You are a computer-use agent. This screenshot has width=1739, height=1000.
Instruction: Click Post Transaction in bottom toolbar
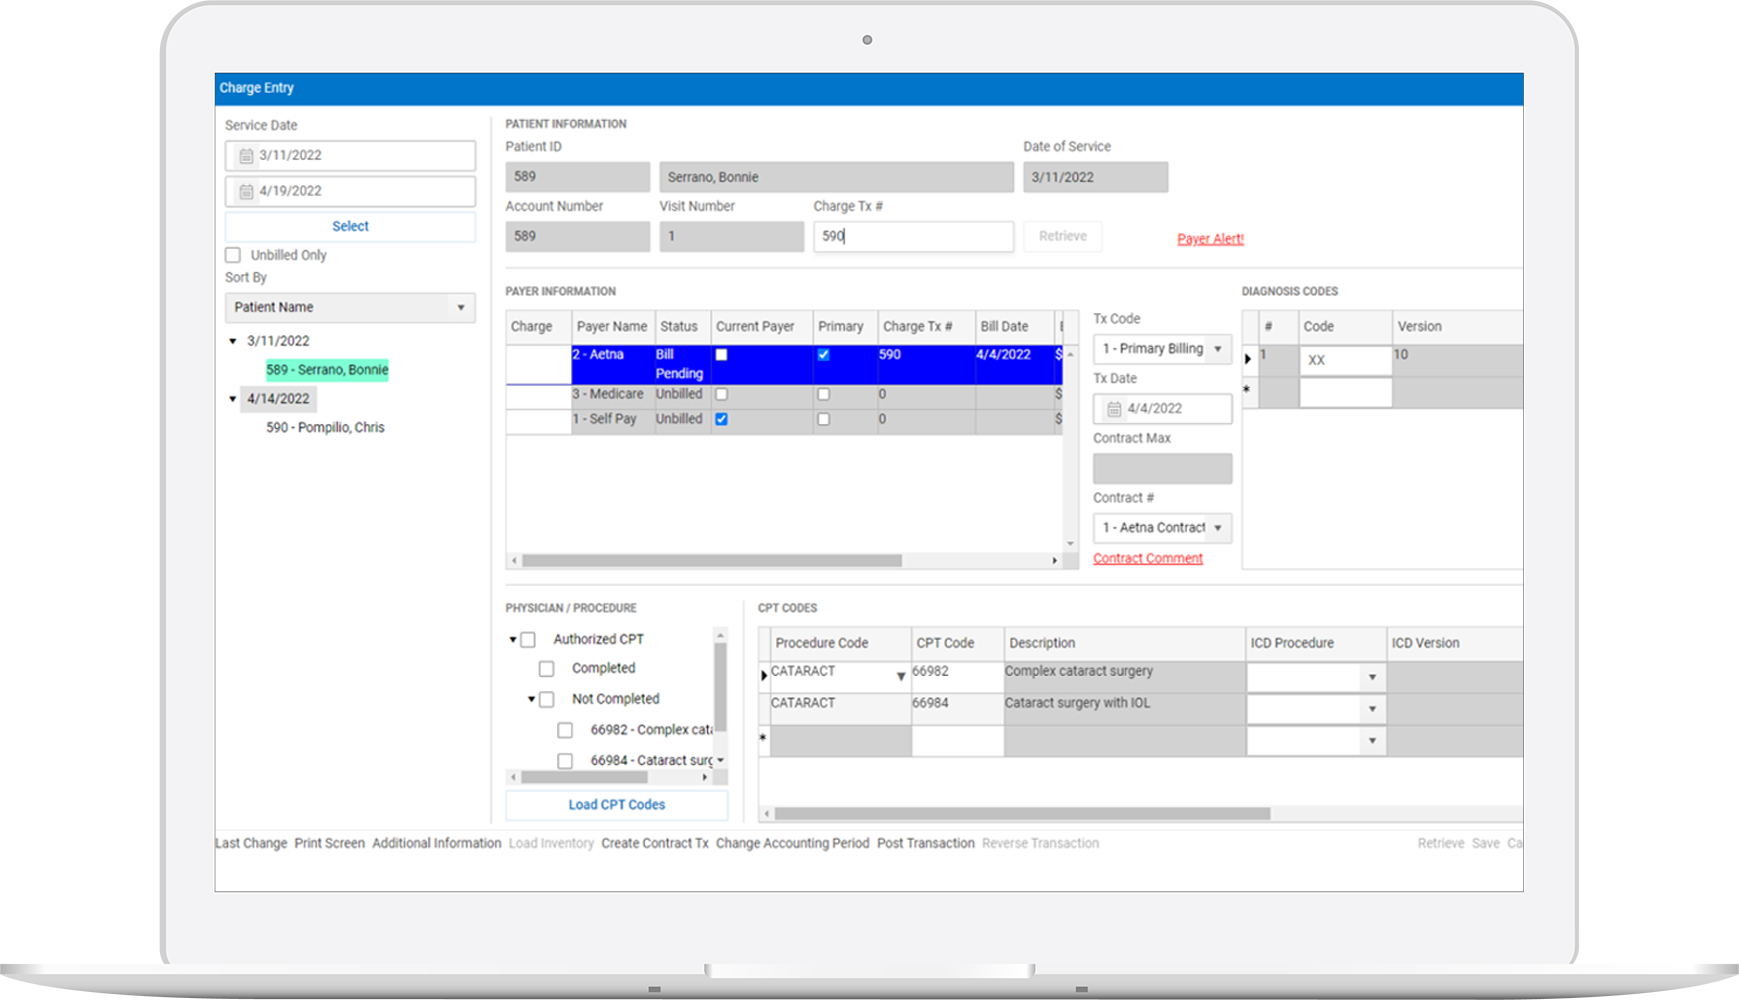point(925,844)
